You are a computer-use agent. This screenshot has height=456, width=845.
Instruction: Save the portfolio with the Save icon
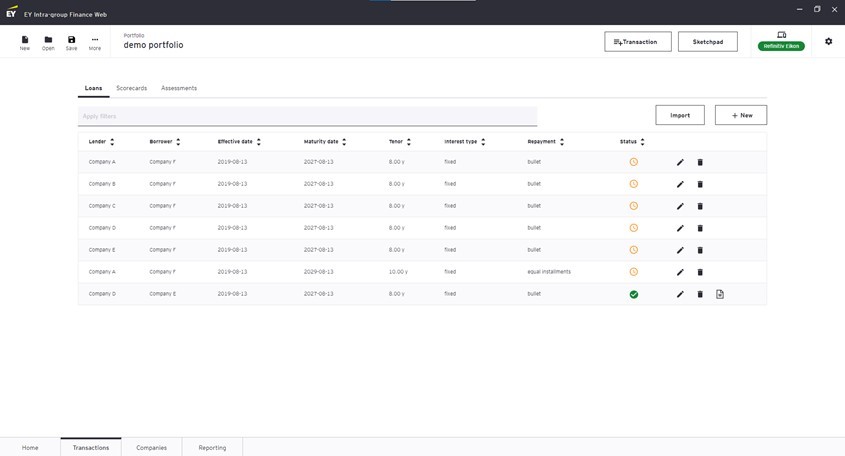pyautogui.click(x=71, y=42)
